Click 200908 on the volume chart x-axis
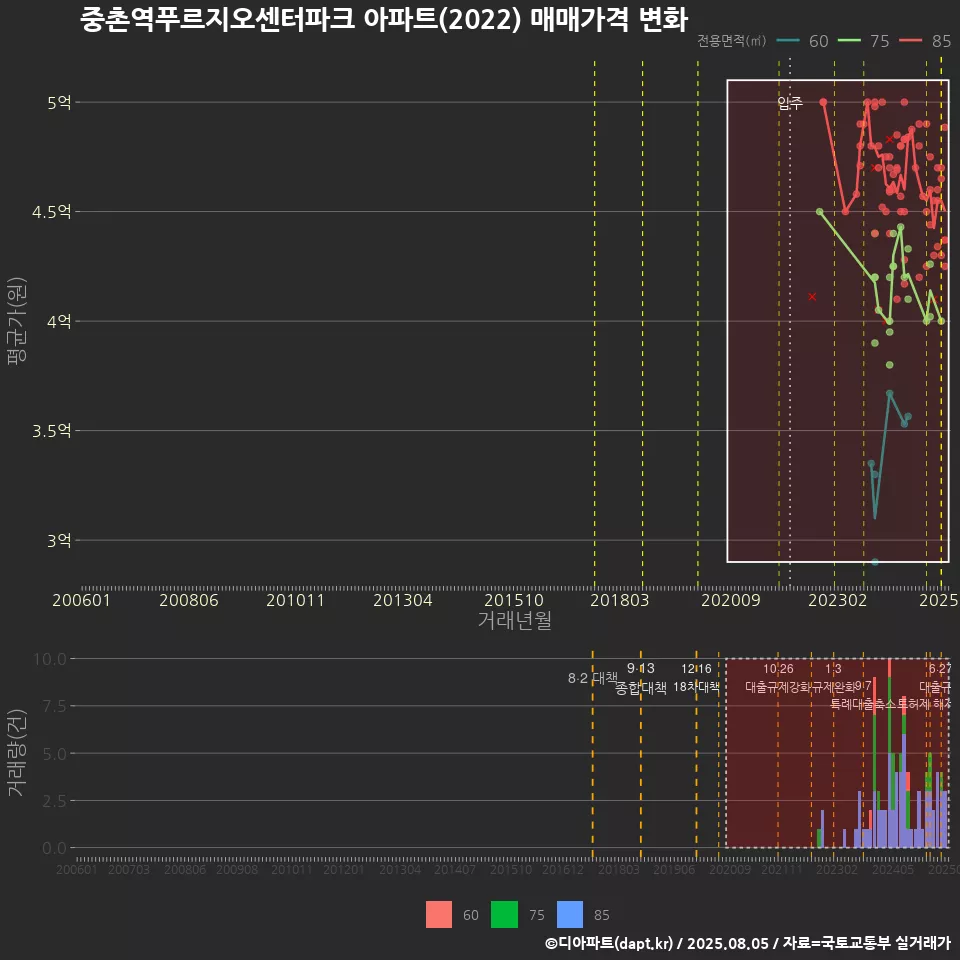Viewport: 960px width, 960px height. 237,869
